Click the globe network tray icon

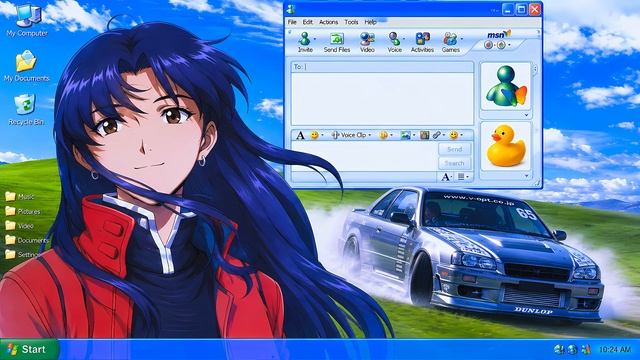pos(572,349)
